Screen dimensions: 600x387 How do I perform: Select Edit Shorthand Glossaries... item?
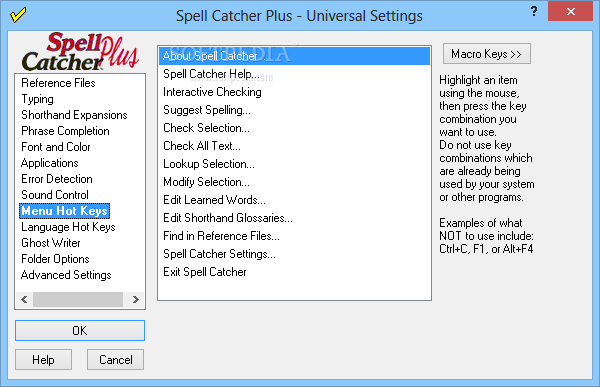[x=294, y=218]
